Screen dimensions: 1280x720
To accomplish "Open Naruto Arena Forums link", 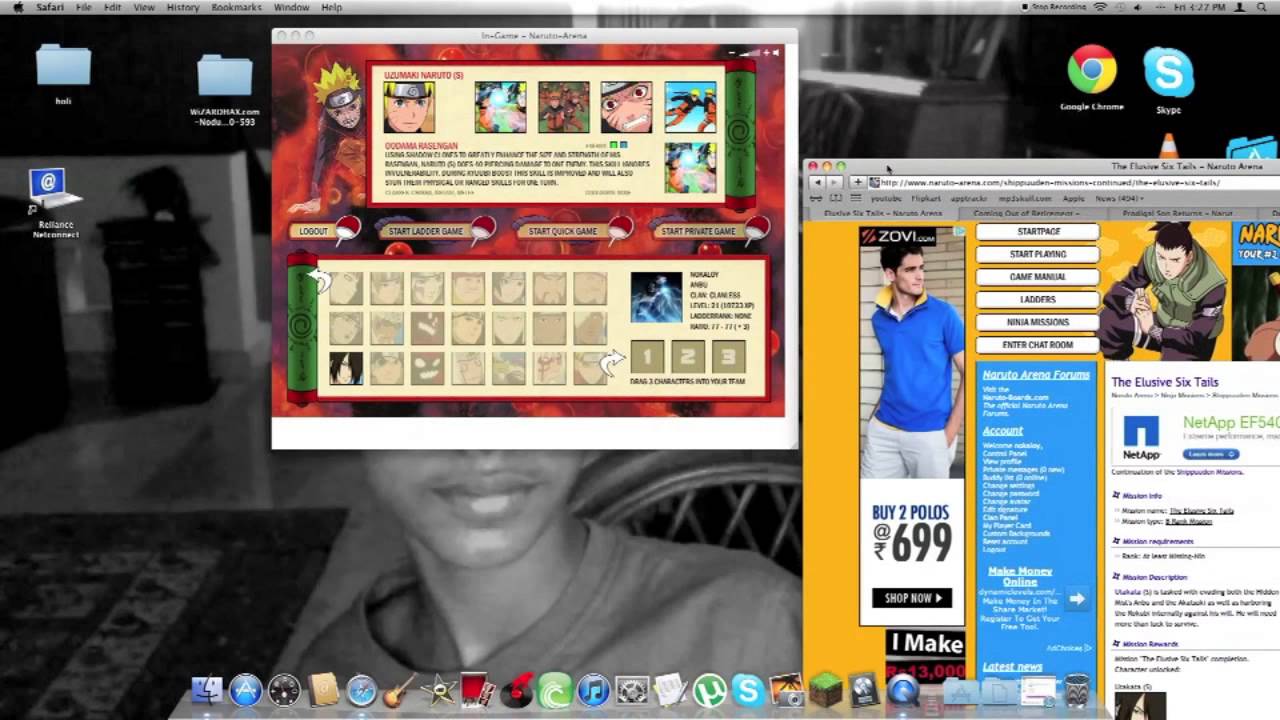I will (x=1036, y=375).
